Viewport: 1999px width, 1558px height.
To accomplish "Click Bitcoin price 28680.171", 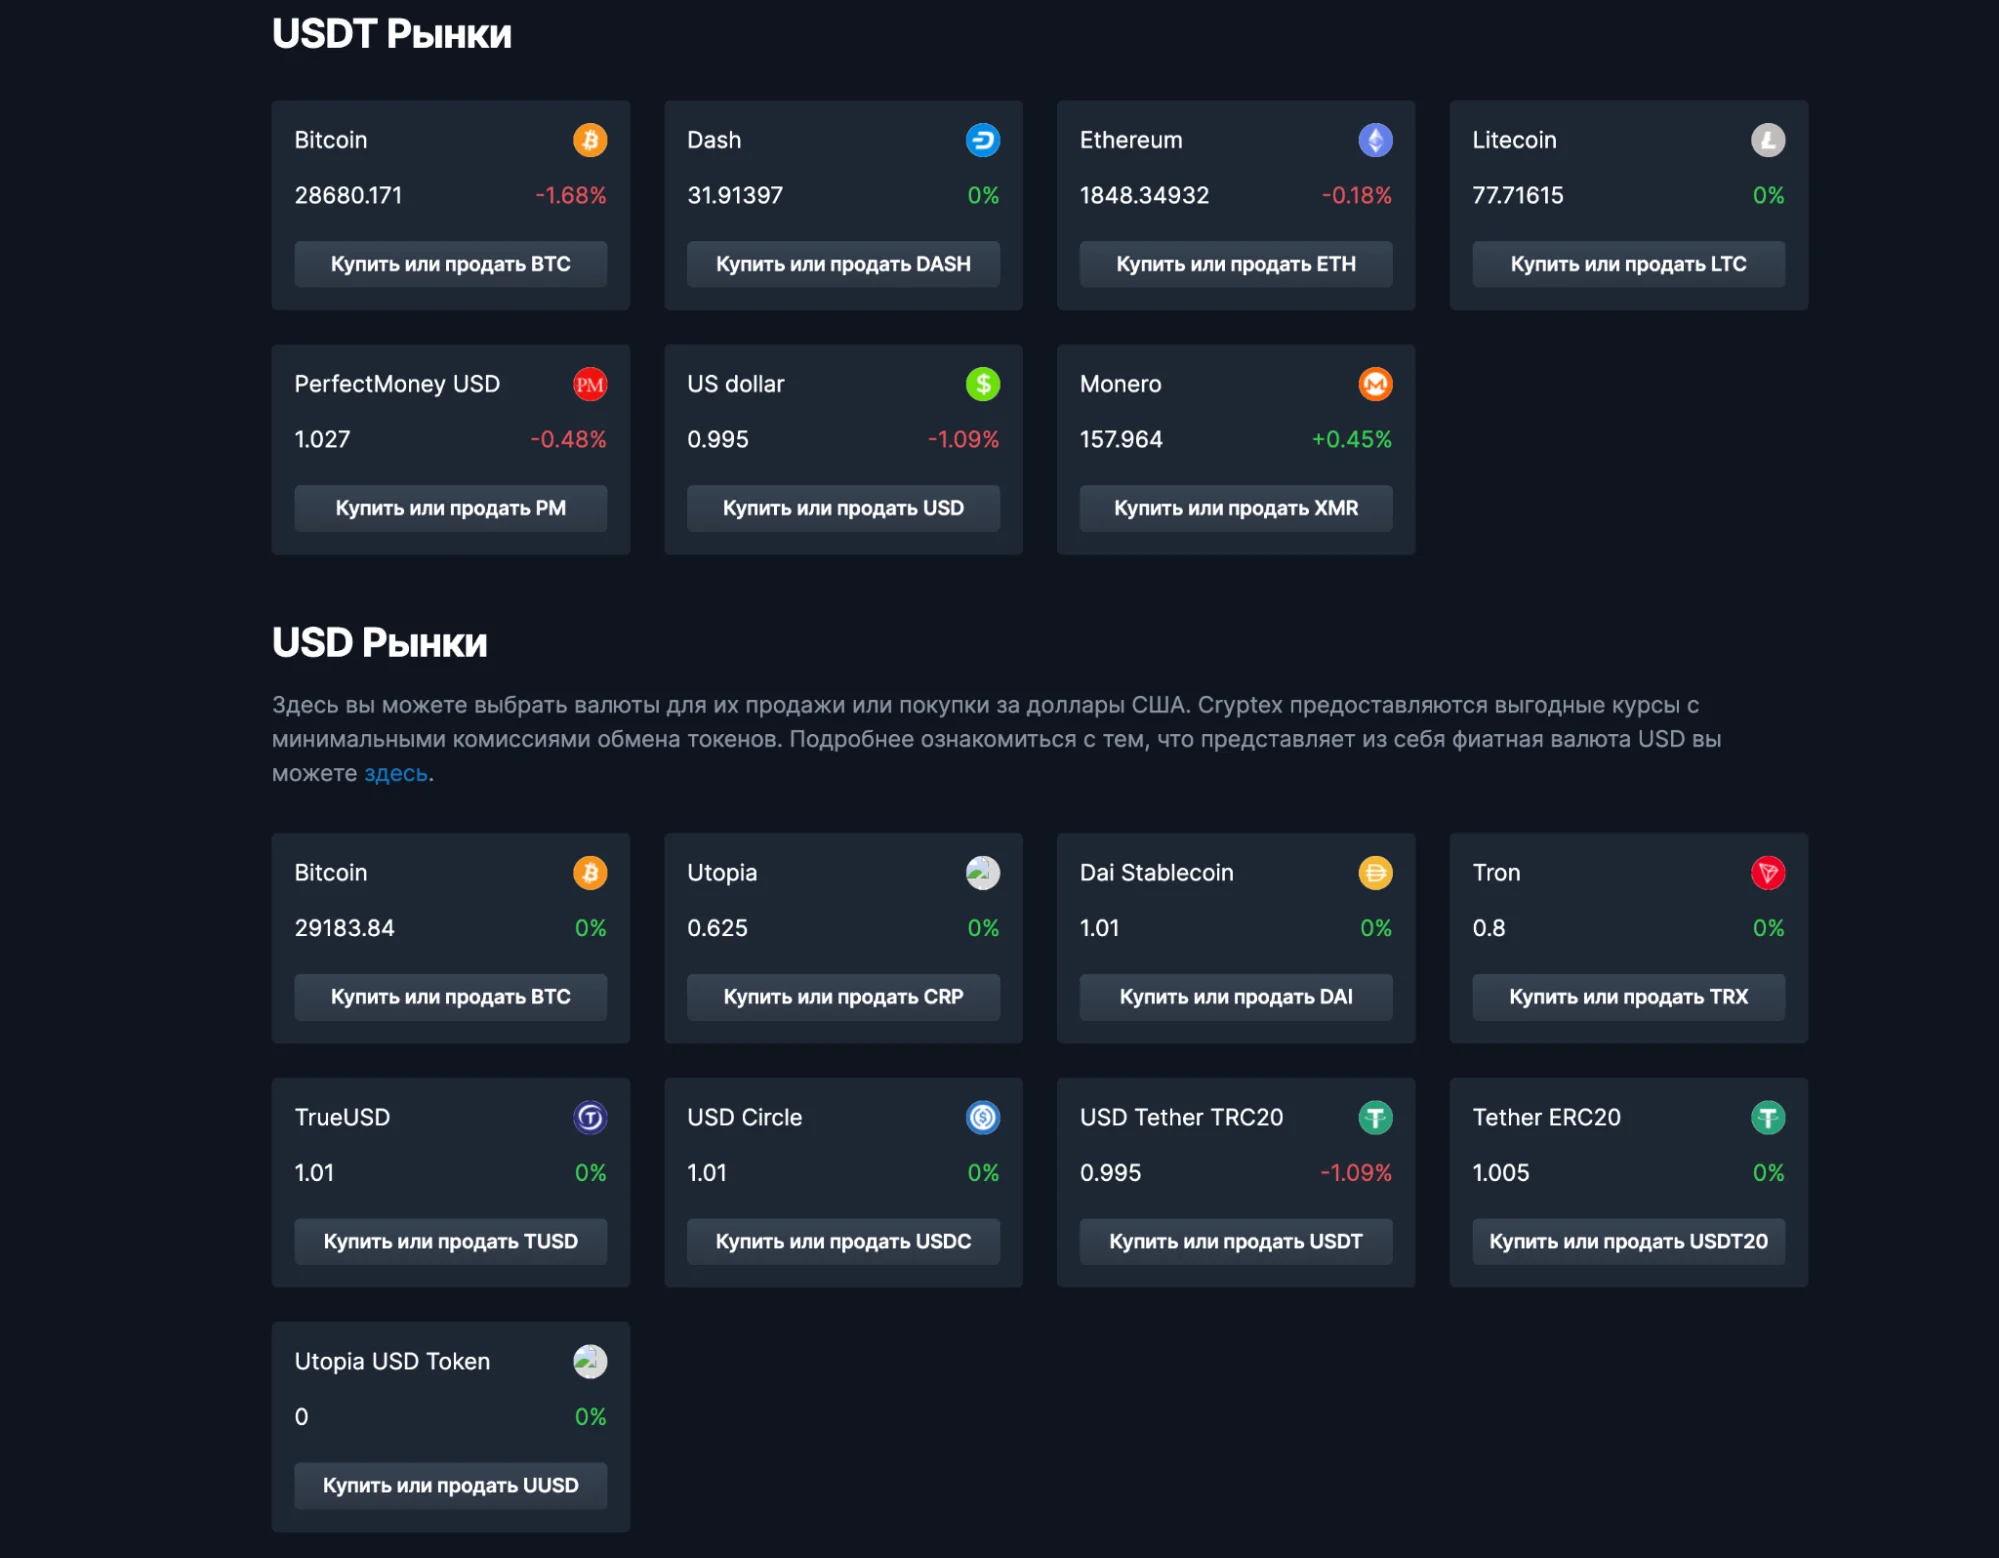I will coord(348,195).
